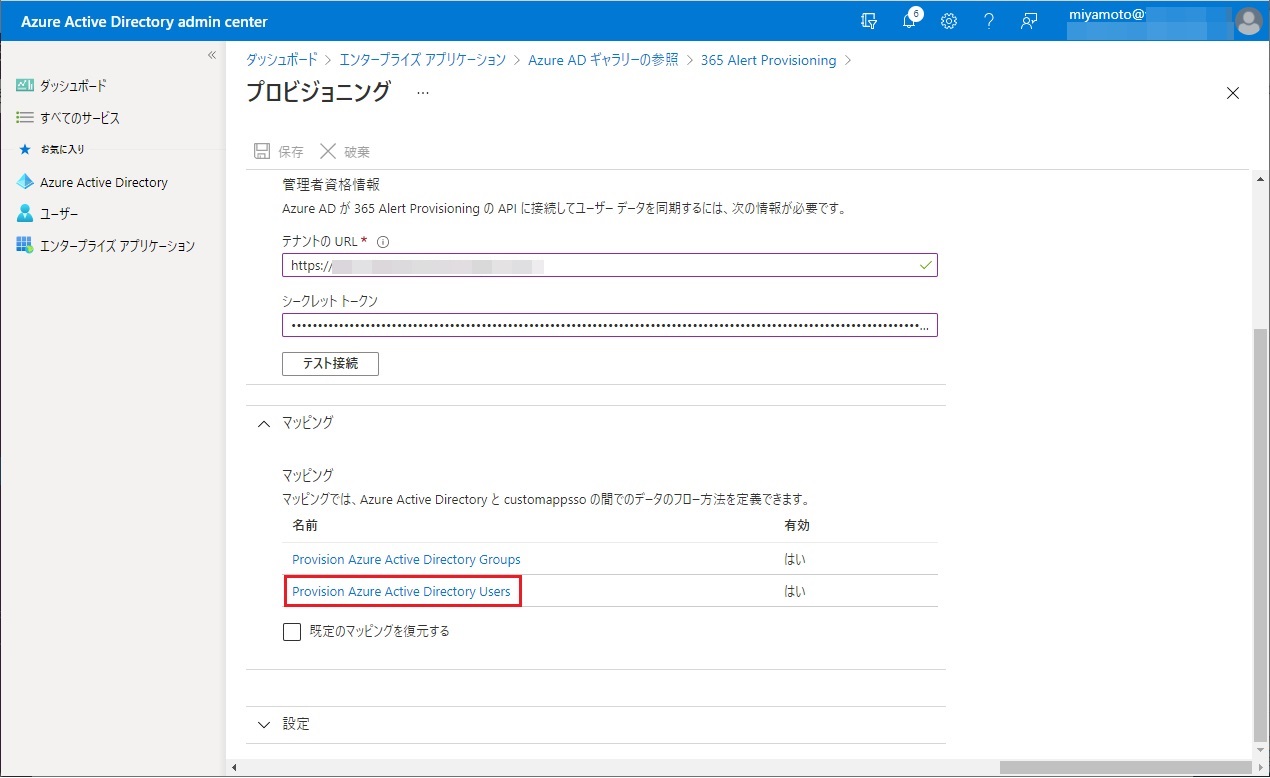The image size is (1270, 778).
Task: Open the notifications bell
Action: pos(909,21)
